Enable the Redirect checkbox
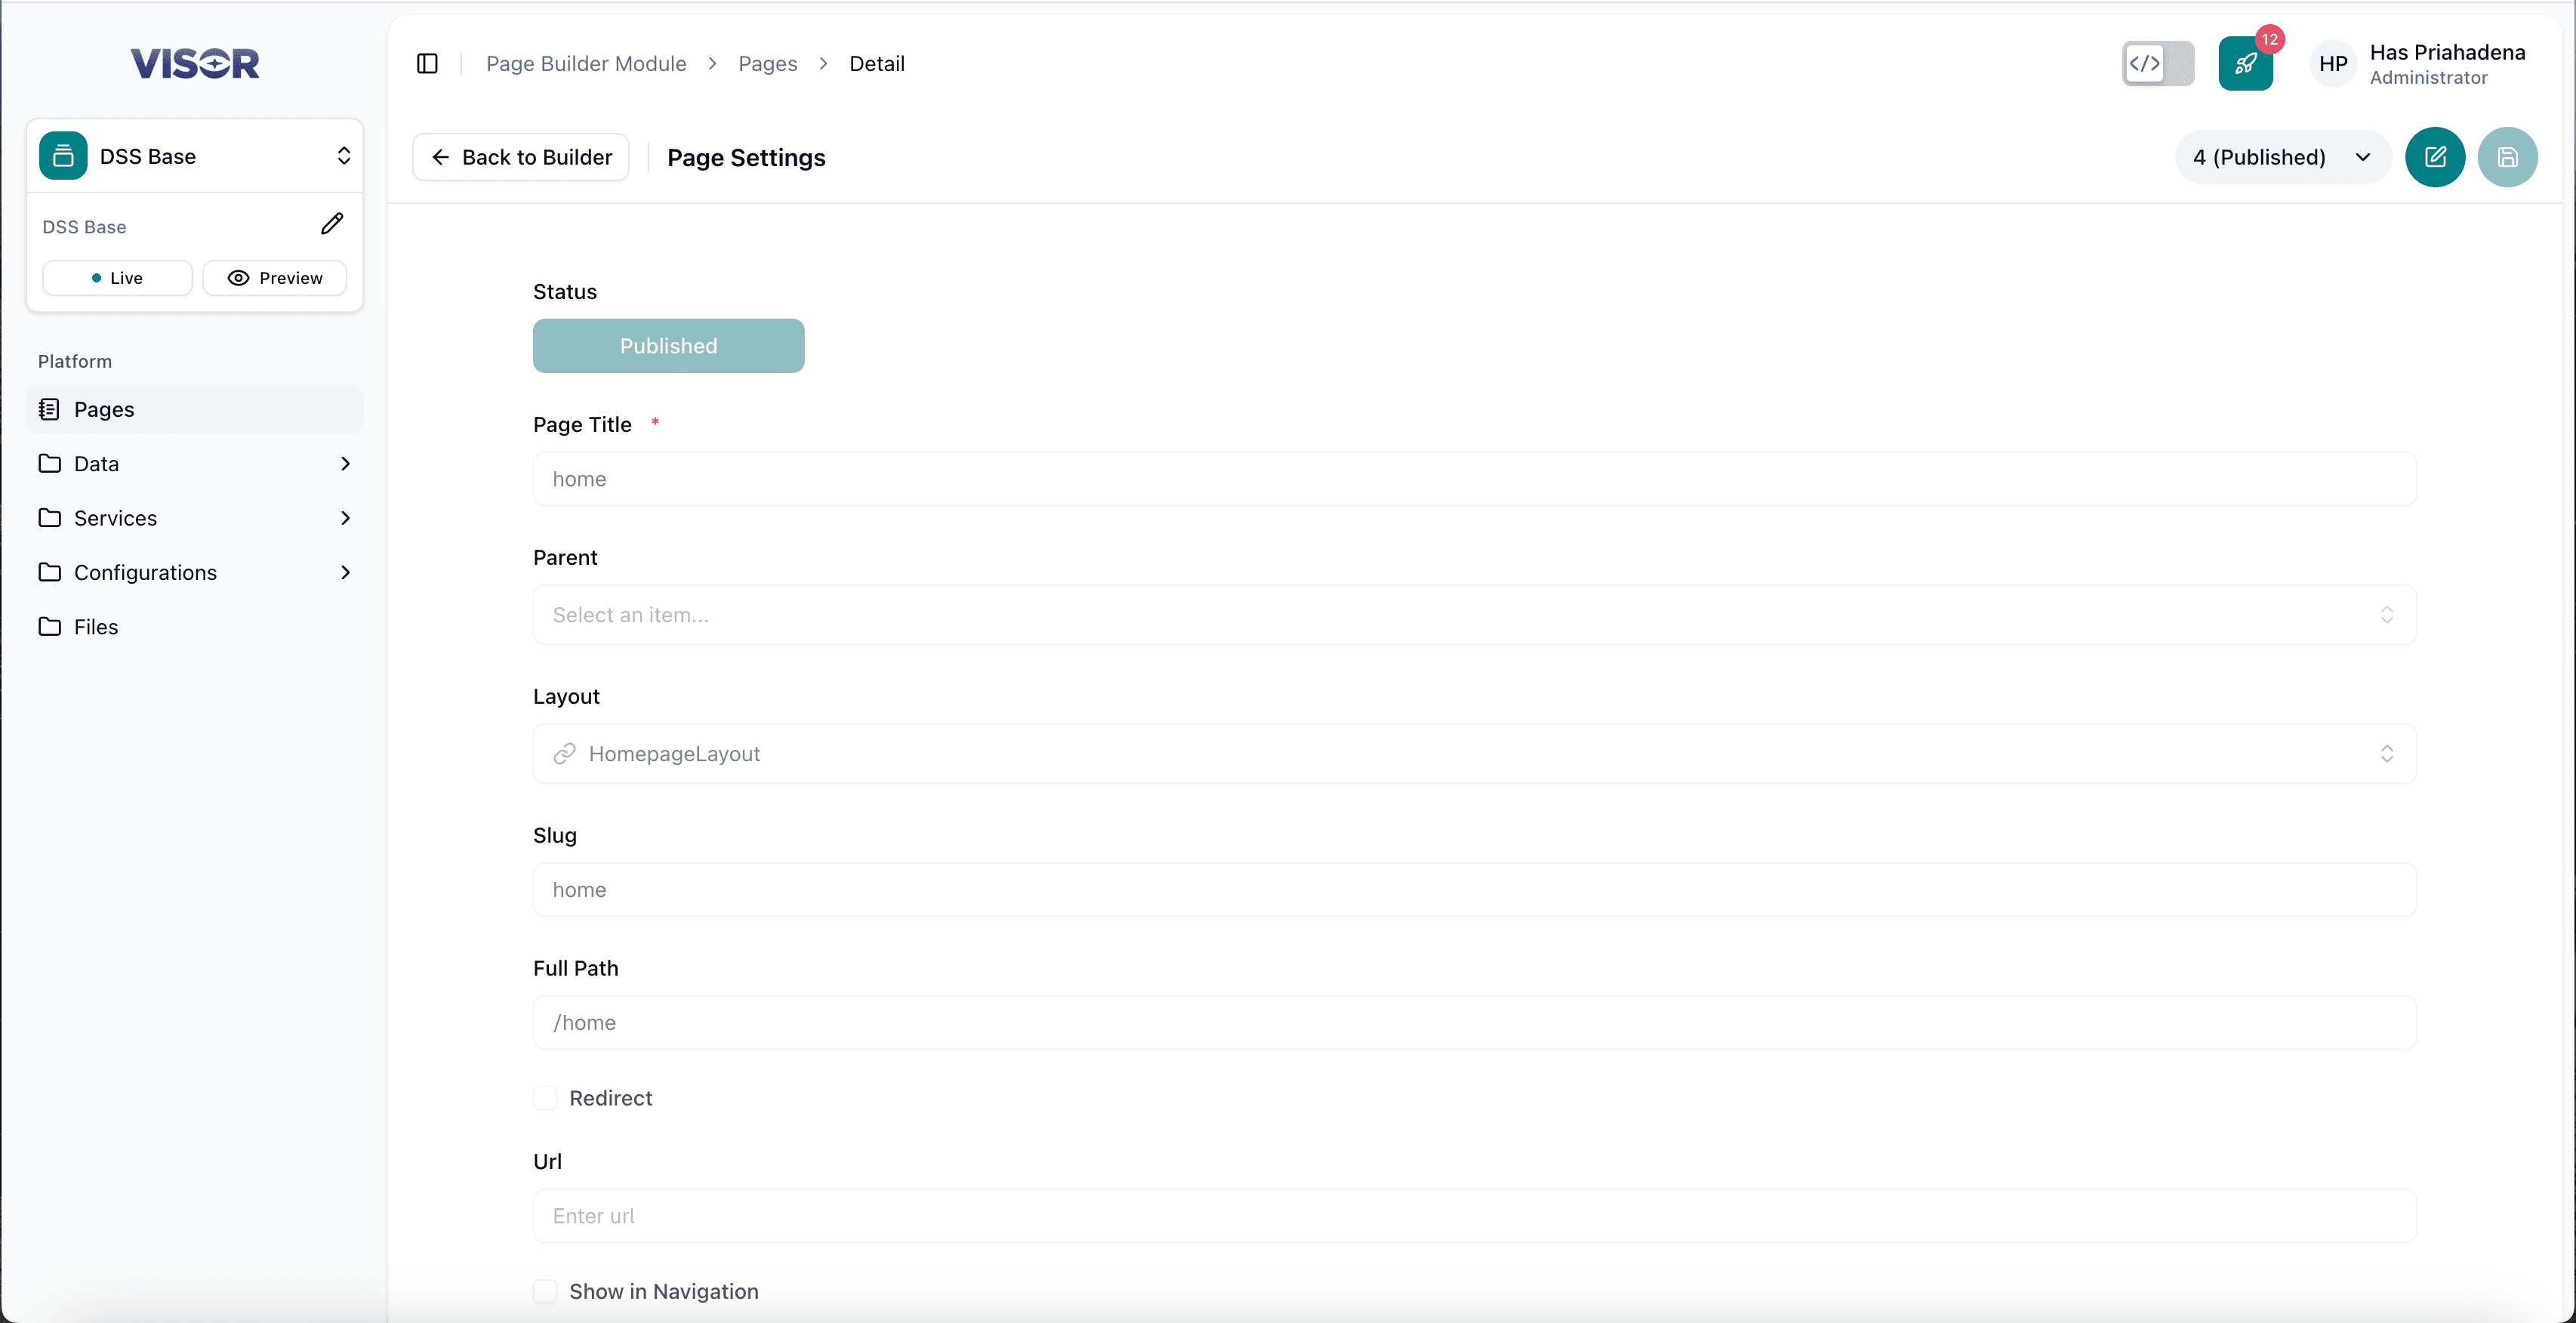Image resolution: width=2576 pixels, height=1323 pixels. click(x=545, y=1097)
